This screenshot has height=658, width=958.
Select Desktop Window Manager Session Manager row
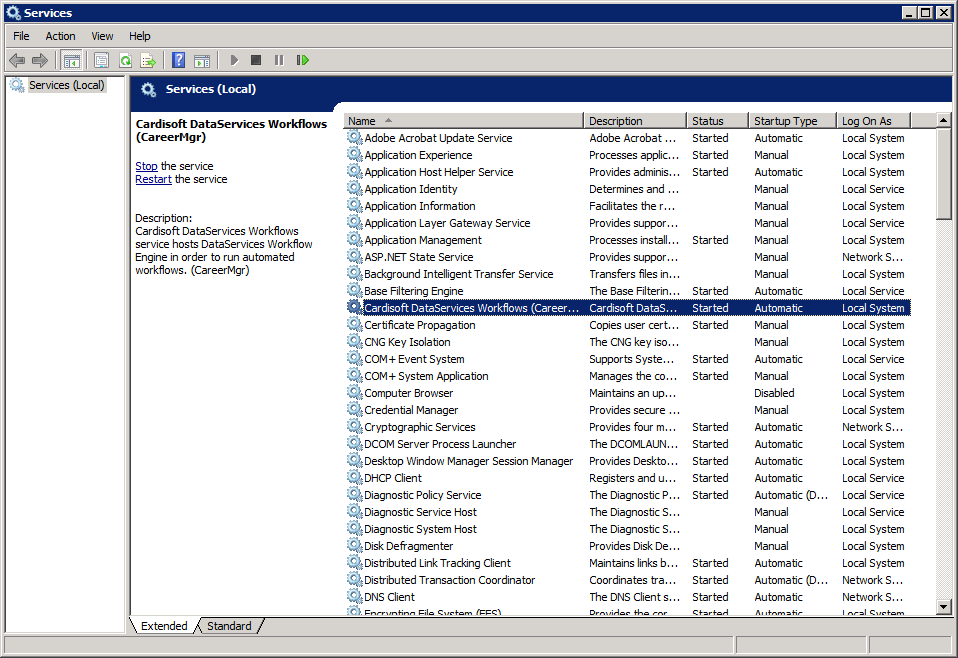pos(628,461)
